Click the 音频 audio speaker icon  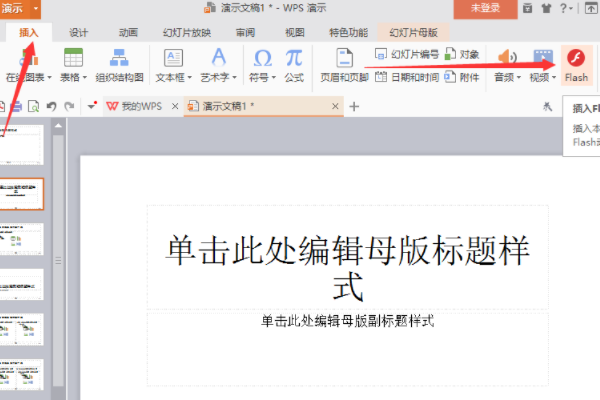507,57
